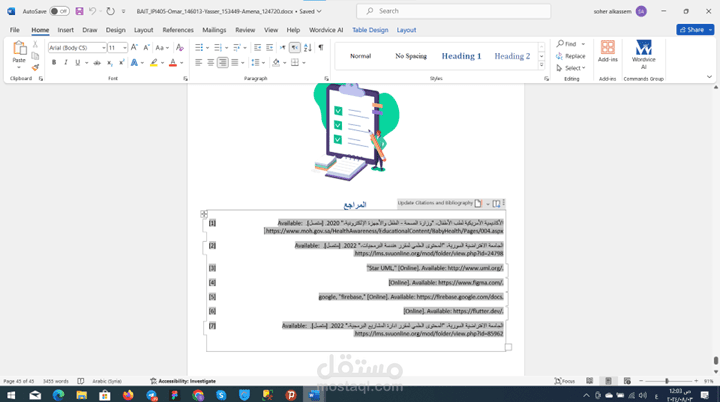Click the Share button

pyautogui.click(x=692, y=30)
